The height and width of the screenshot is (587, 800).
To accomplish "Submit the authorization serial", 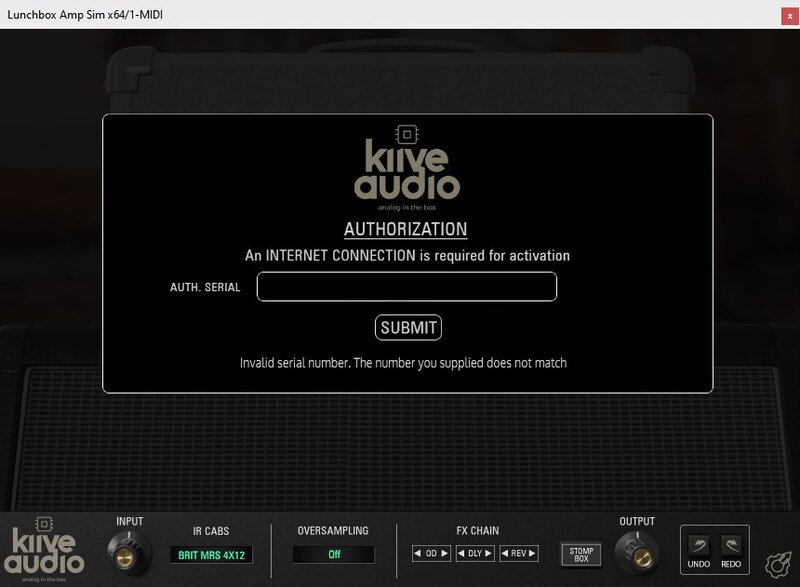I will [x=408, y=327].
